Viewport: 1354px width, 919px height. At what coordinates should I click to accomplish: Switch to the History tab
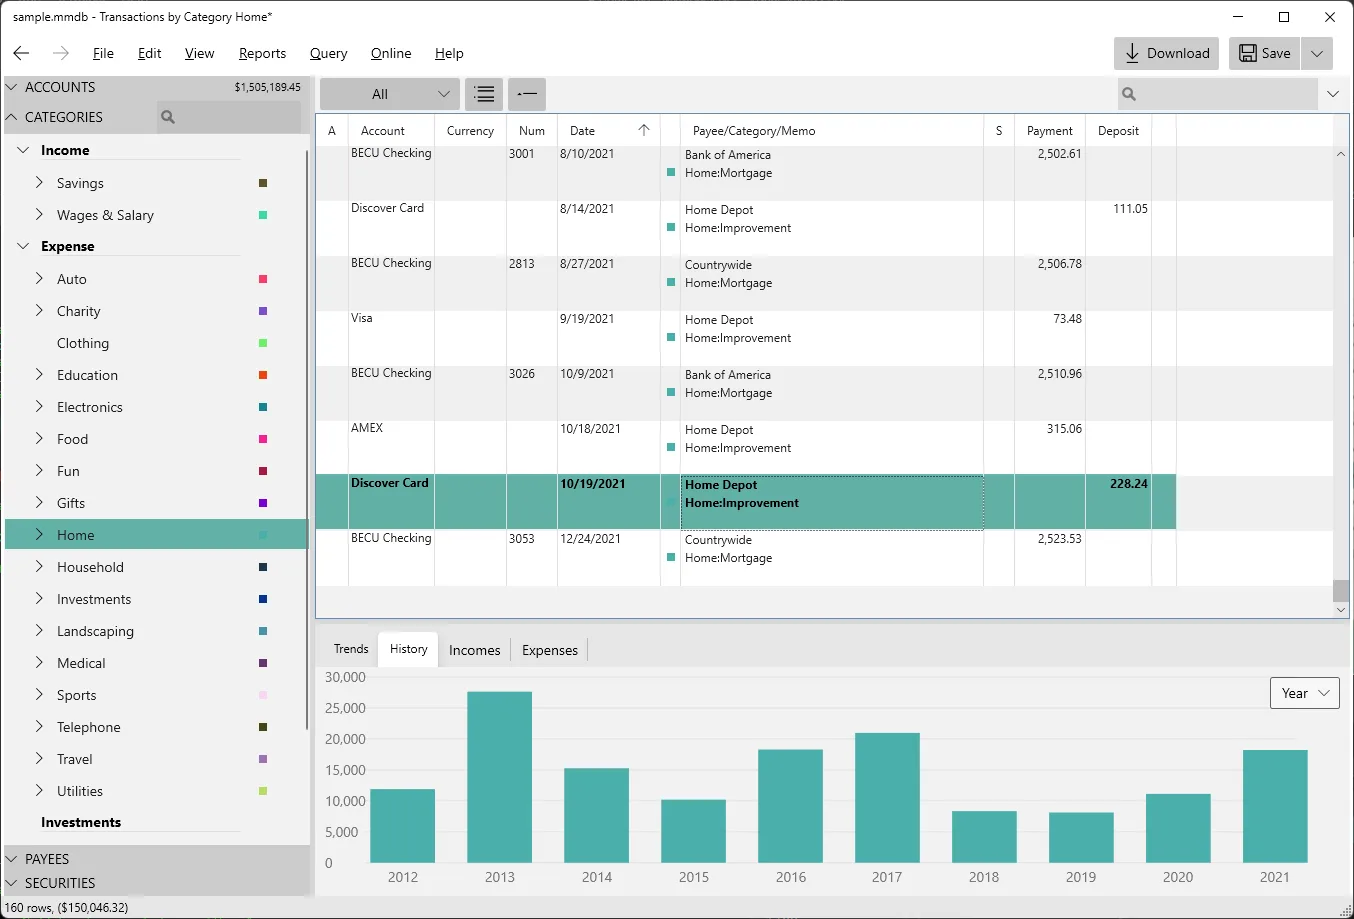(x=409, y=649)
